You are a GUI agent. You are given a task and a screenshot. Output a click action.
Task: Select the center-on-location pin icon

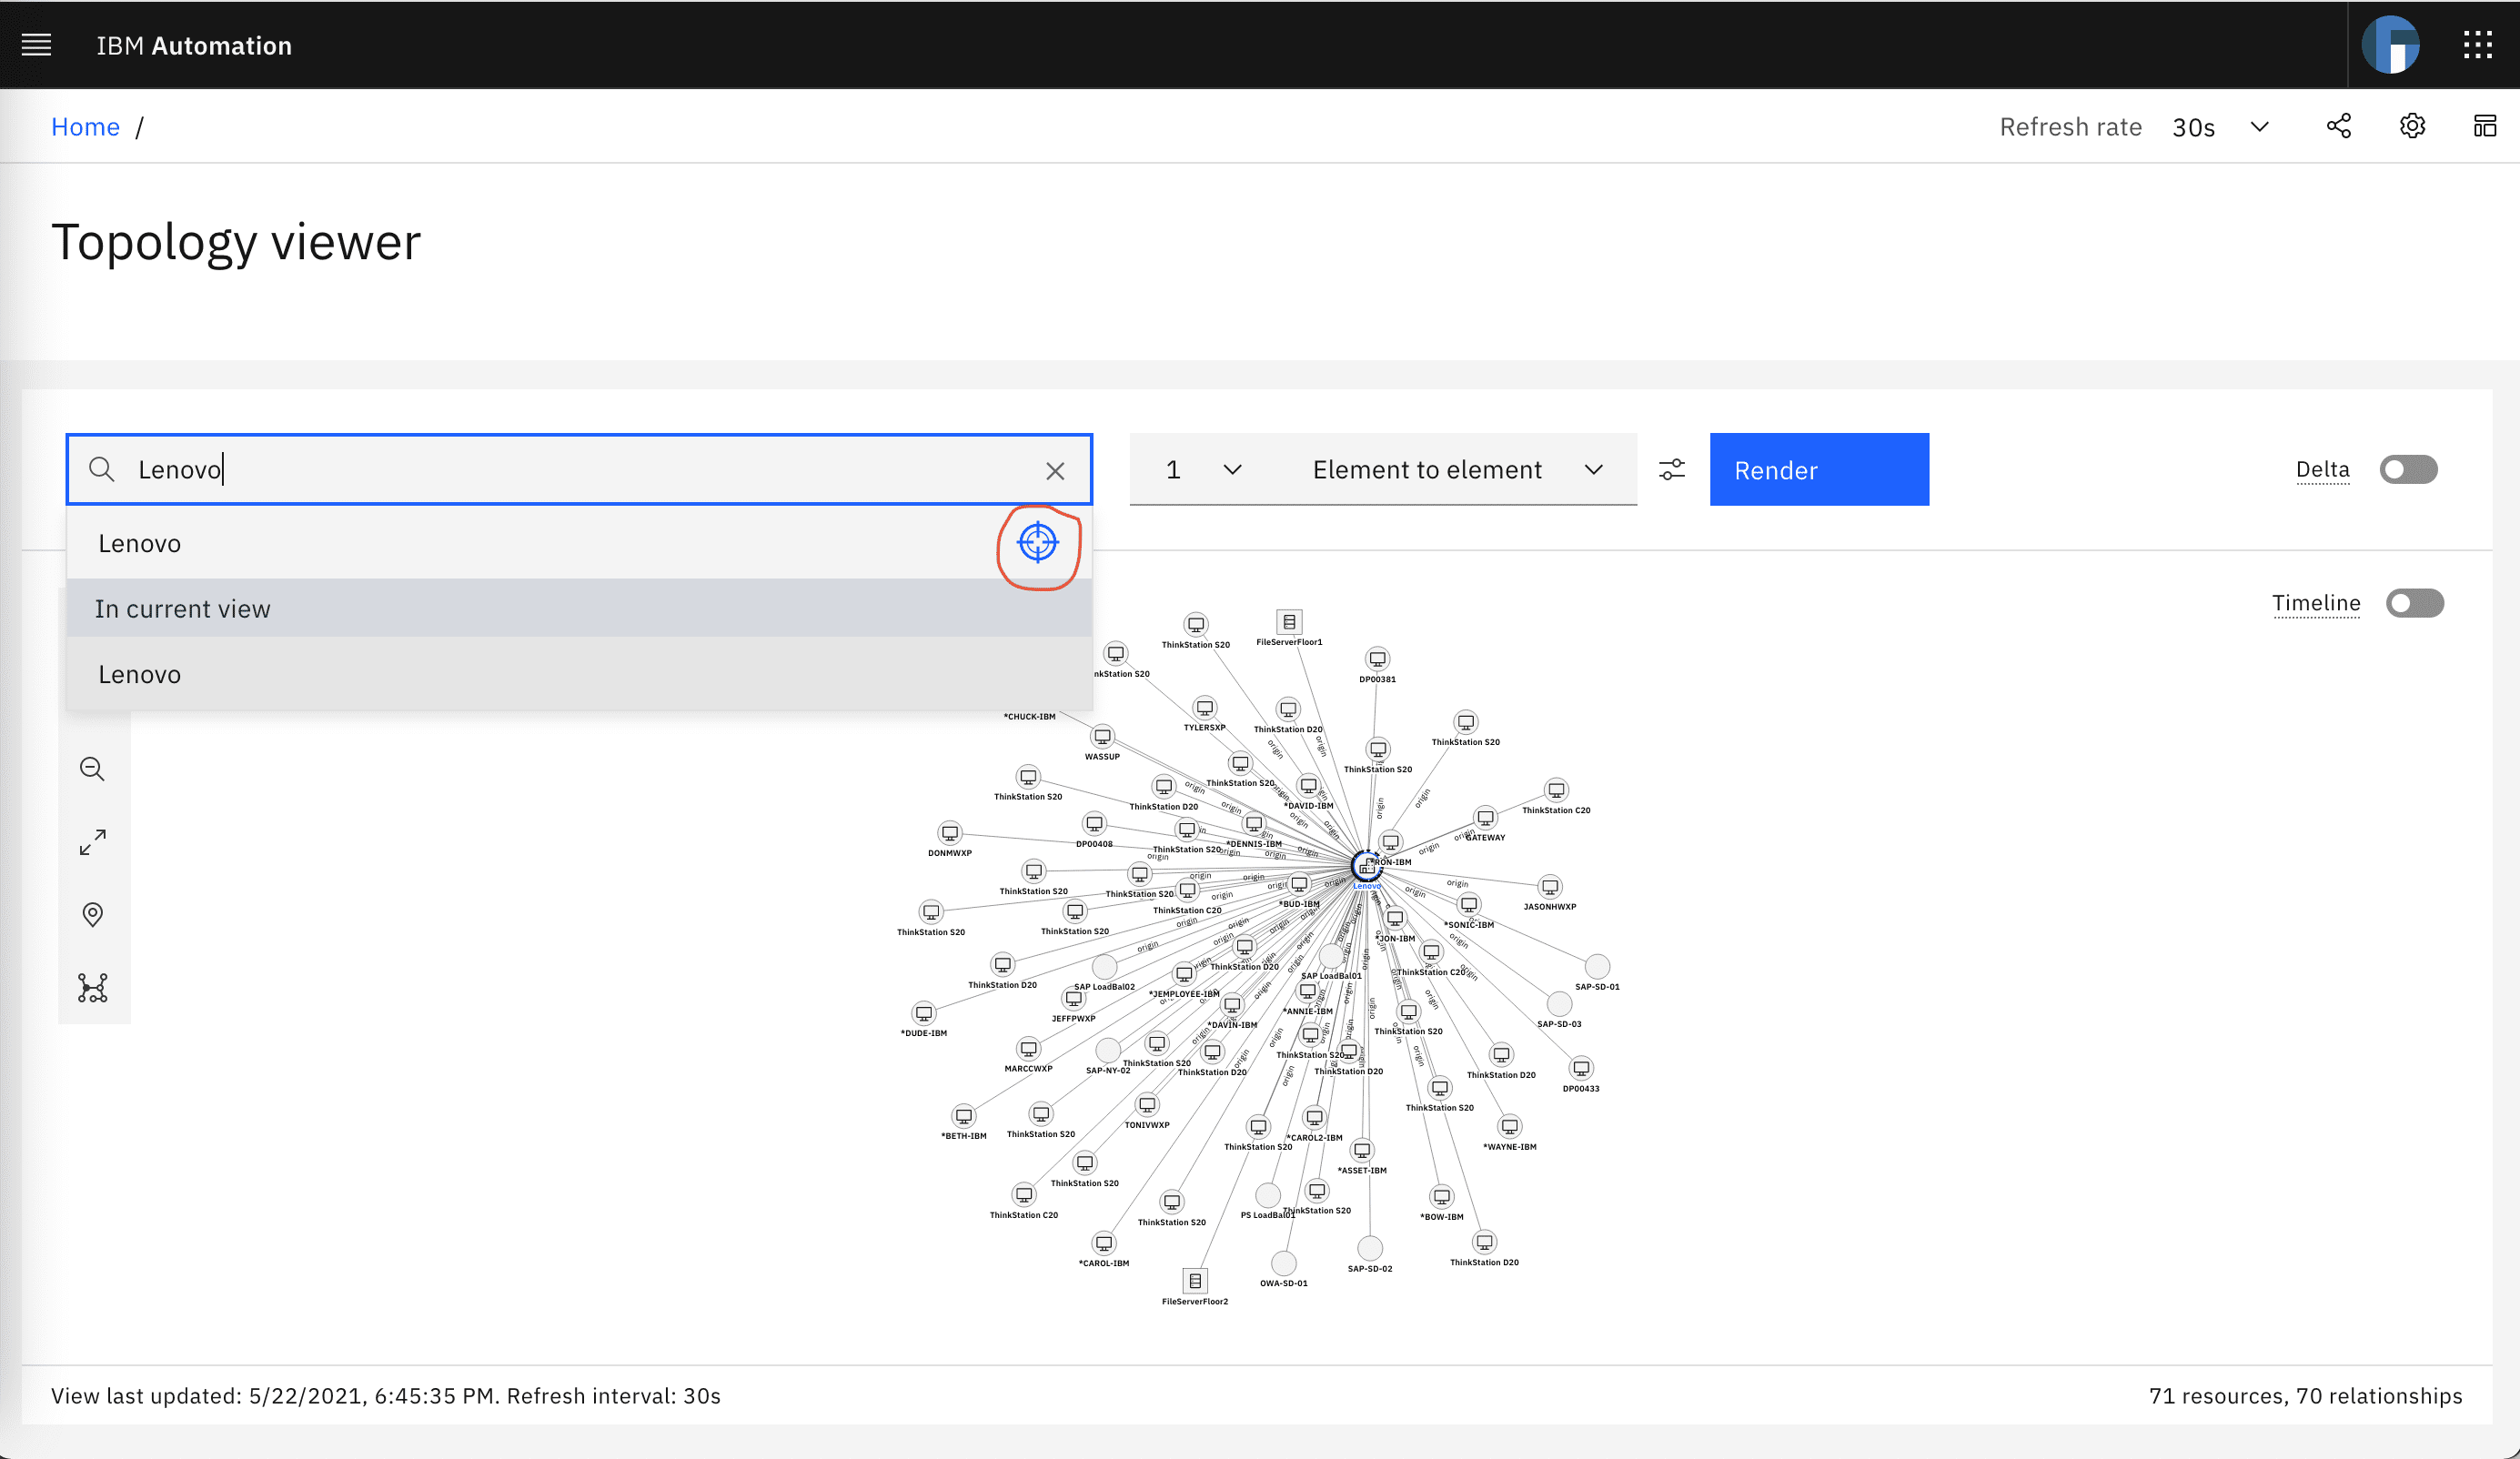coord(93,913)
